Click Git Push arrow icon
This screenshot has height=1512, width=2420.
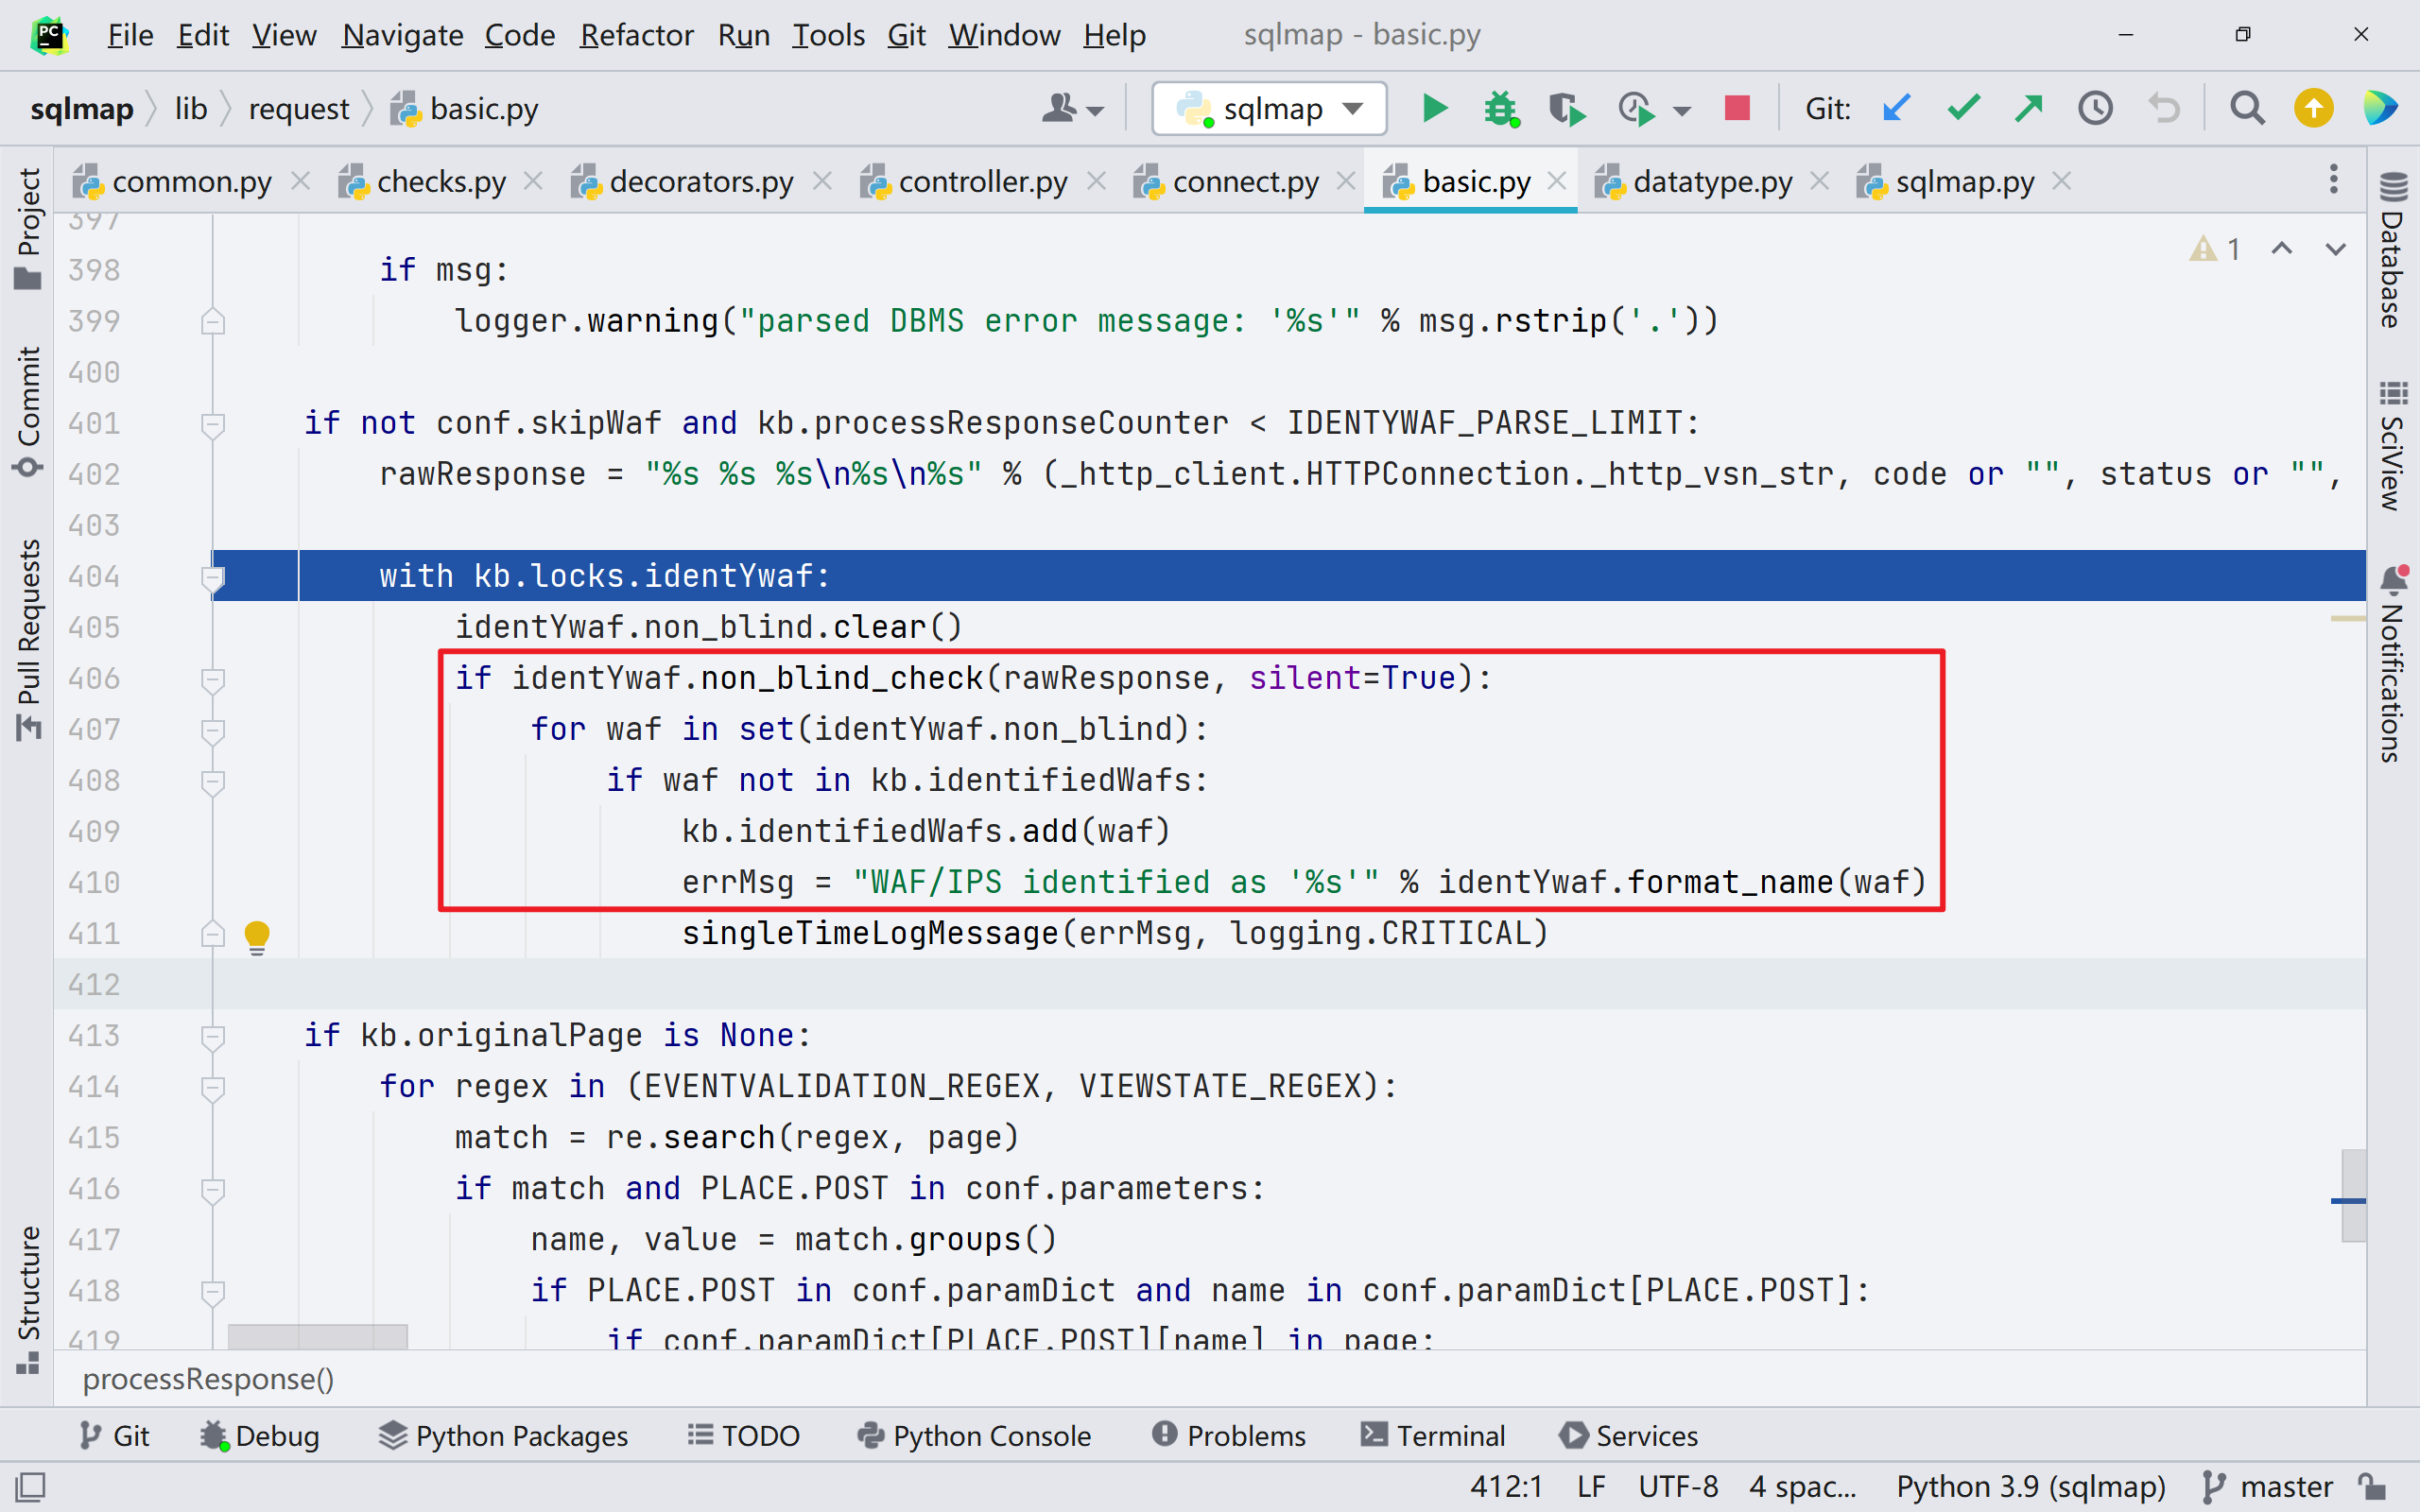pos(2029,108)
